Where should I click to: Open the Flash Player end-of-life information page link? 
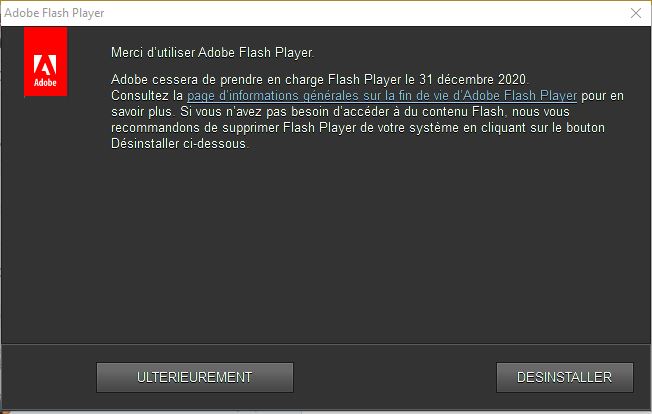click(x=381, y=96)
